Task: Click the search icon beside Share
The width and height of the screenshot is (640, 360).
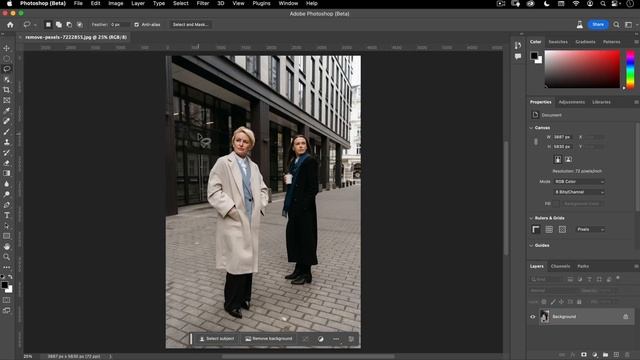Action: coord(616,24)
